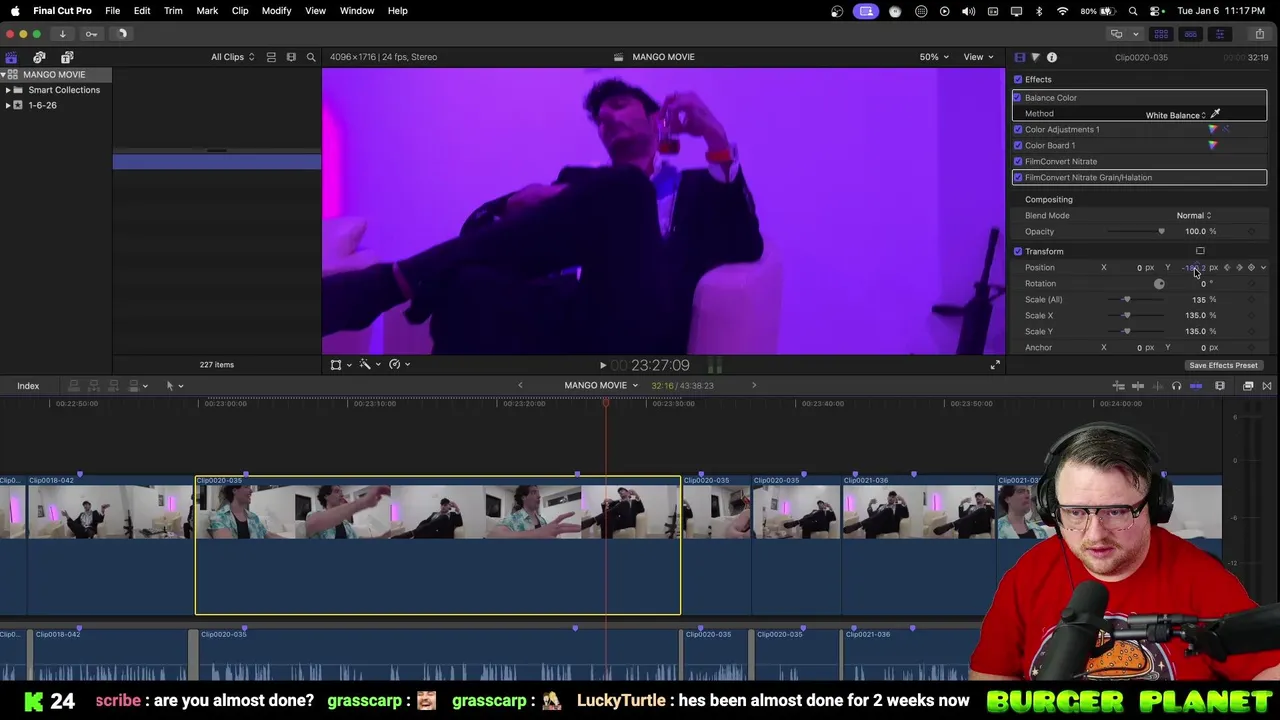Open the File menu

[x=112, y=10]
